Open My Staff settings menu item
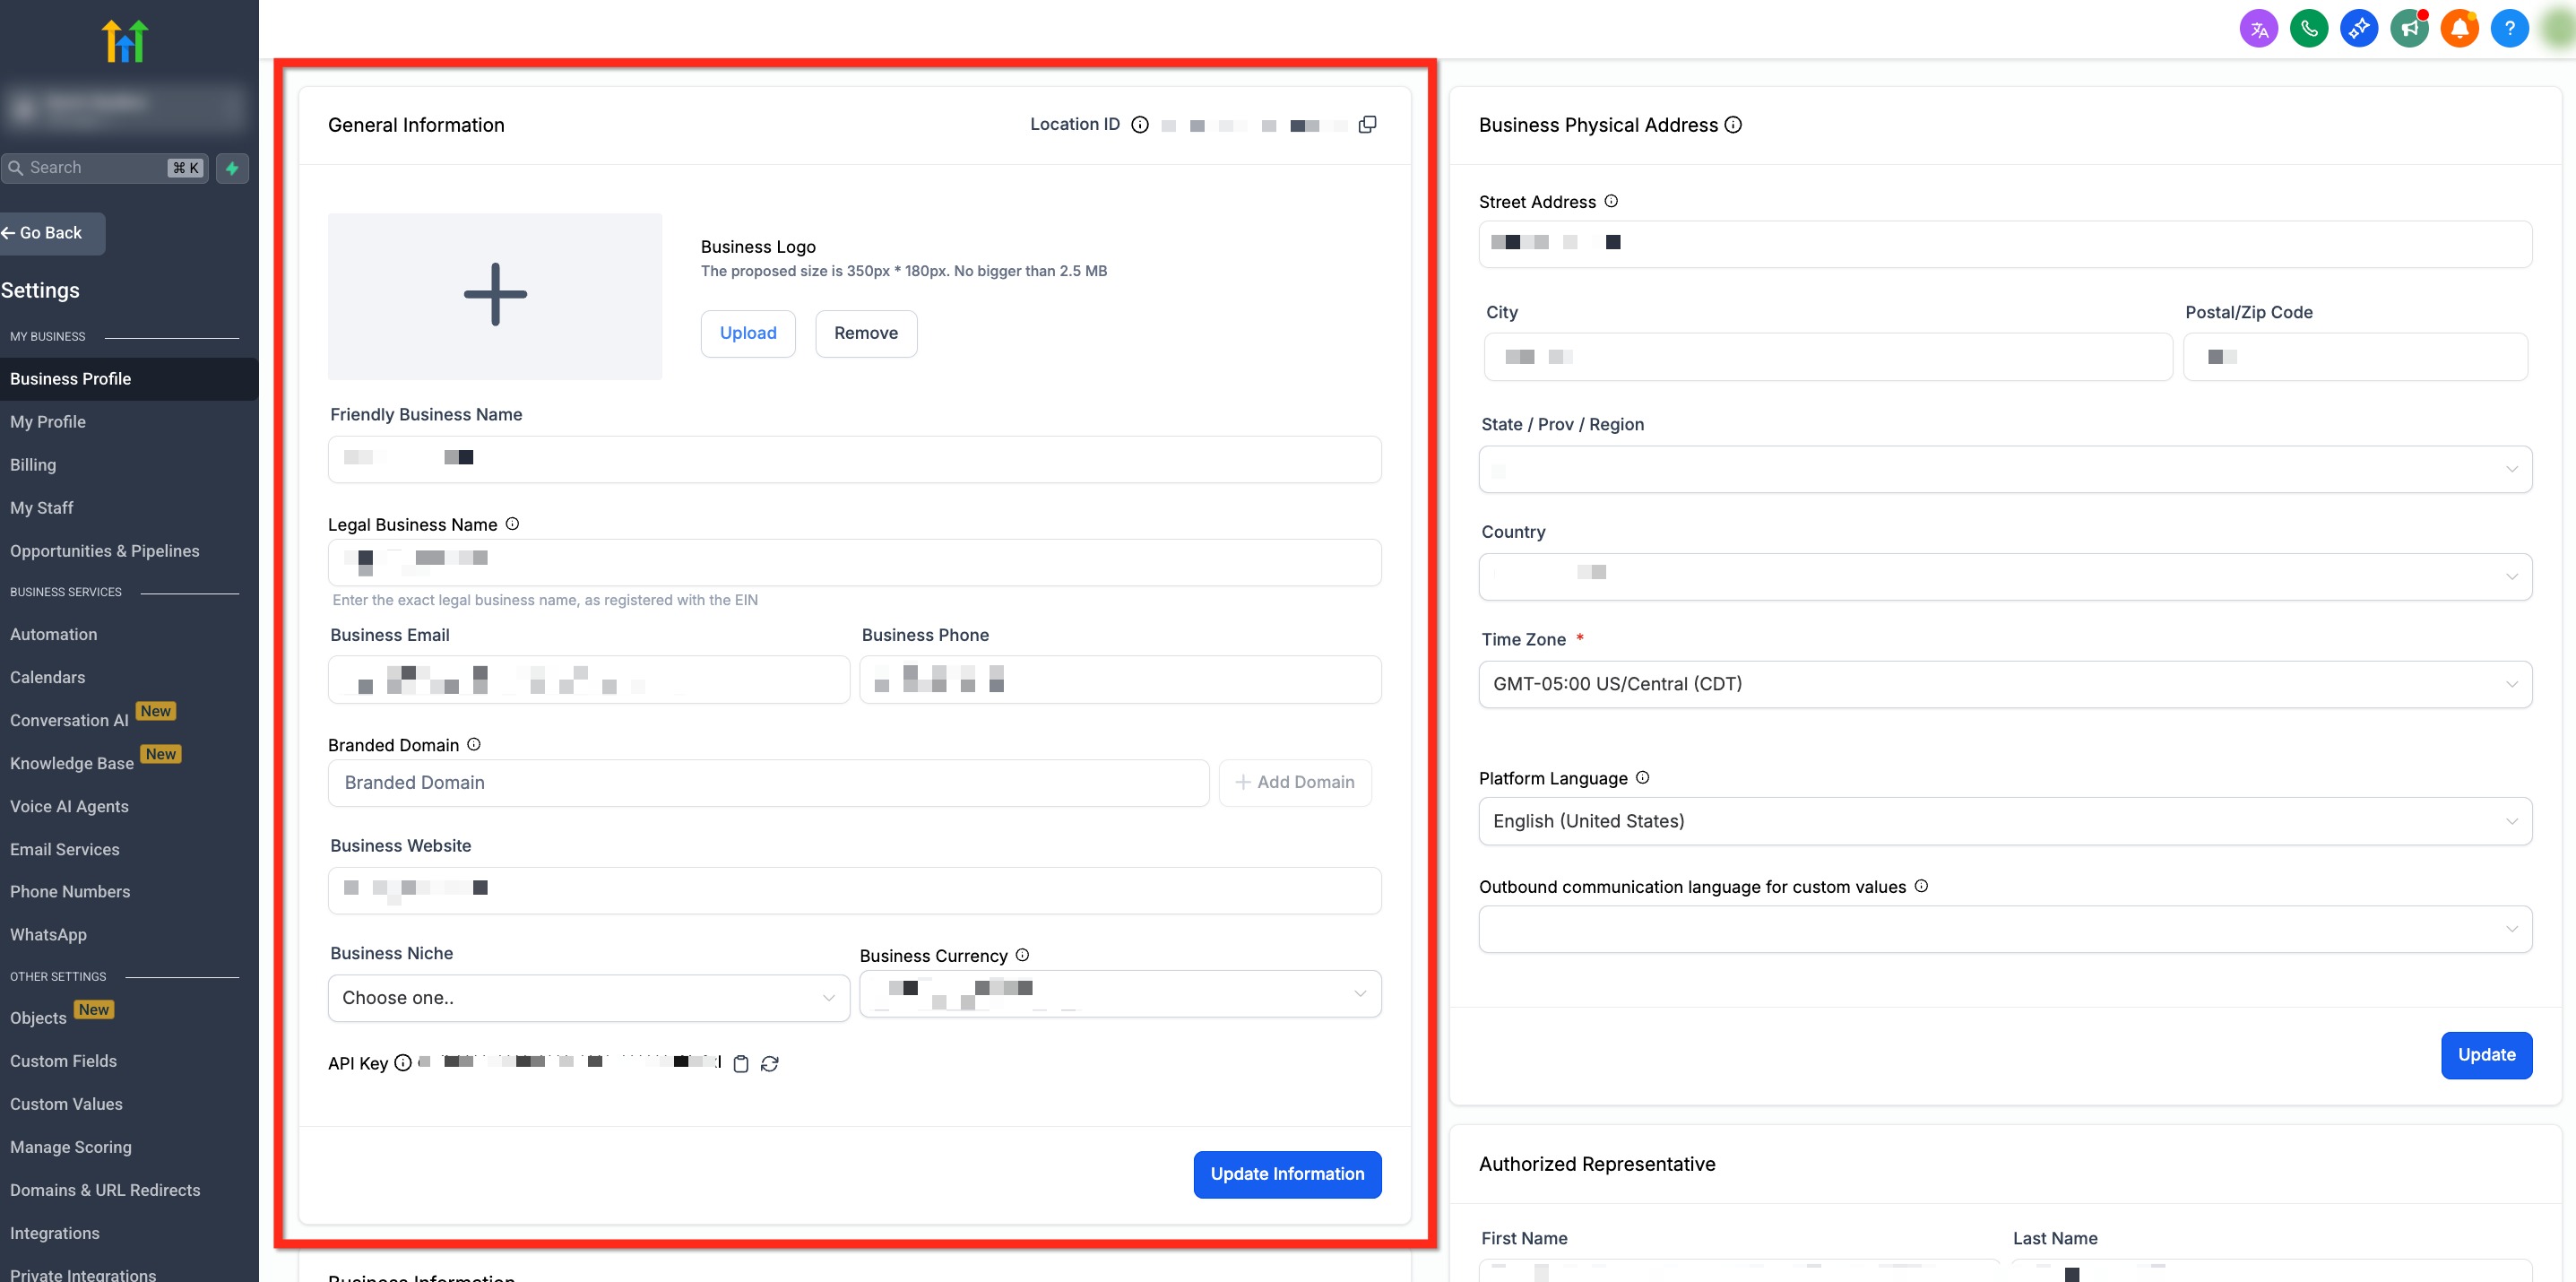 tap(42, 508)
